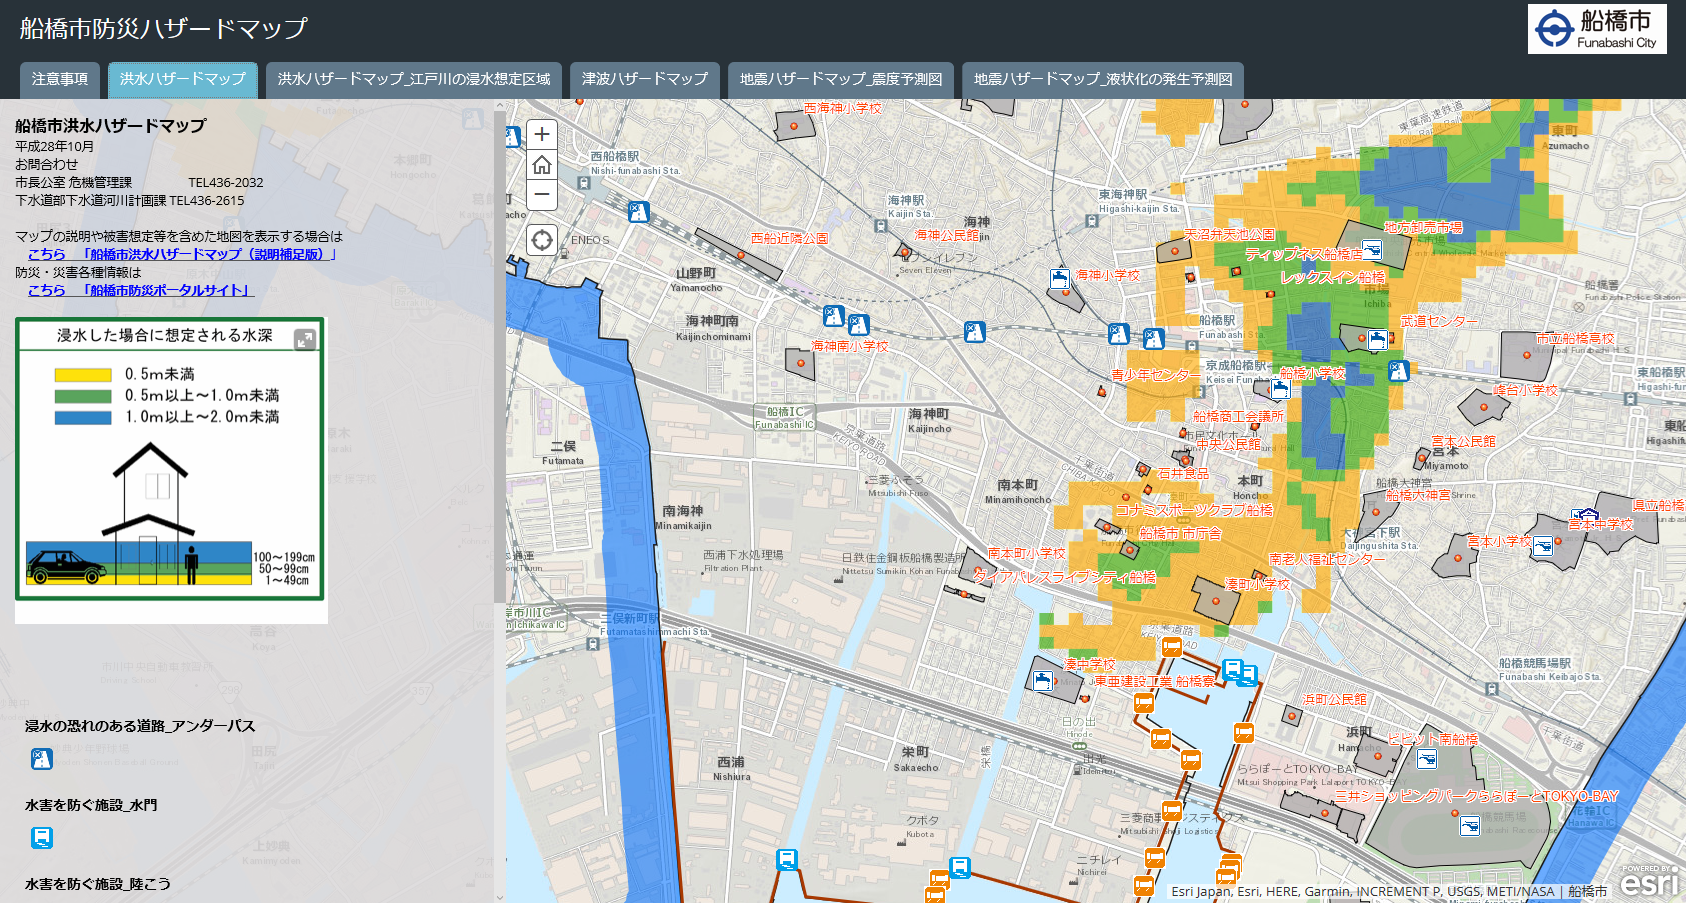This screenshot has width=1686, height=903.
Task: Open the 注意事項 tab
Action: pyautogui.click(x=60, y=79)
